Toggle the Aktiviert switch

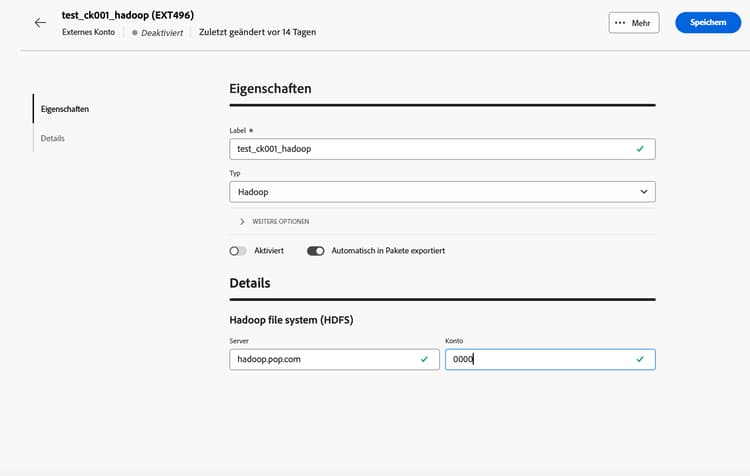coord(238,251)
